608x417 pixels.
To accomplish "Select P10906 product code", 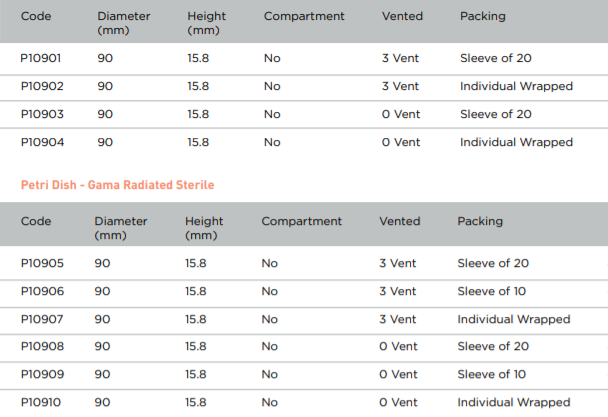I will click(42, 291).
